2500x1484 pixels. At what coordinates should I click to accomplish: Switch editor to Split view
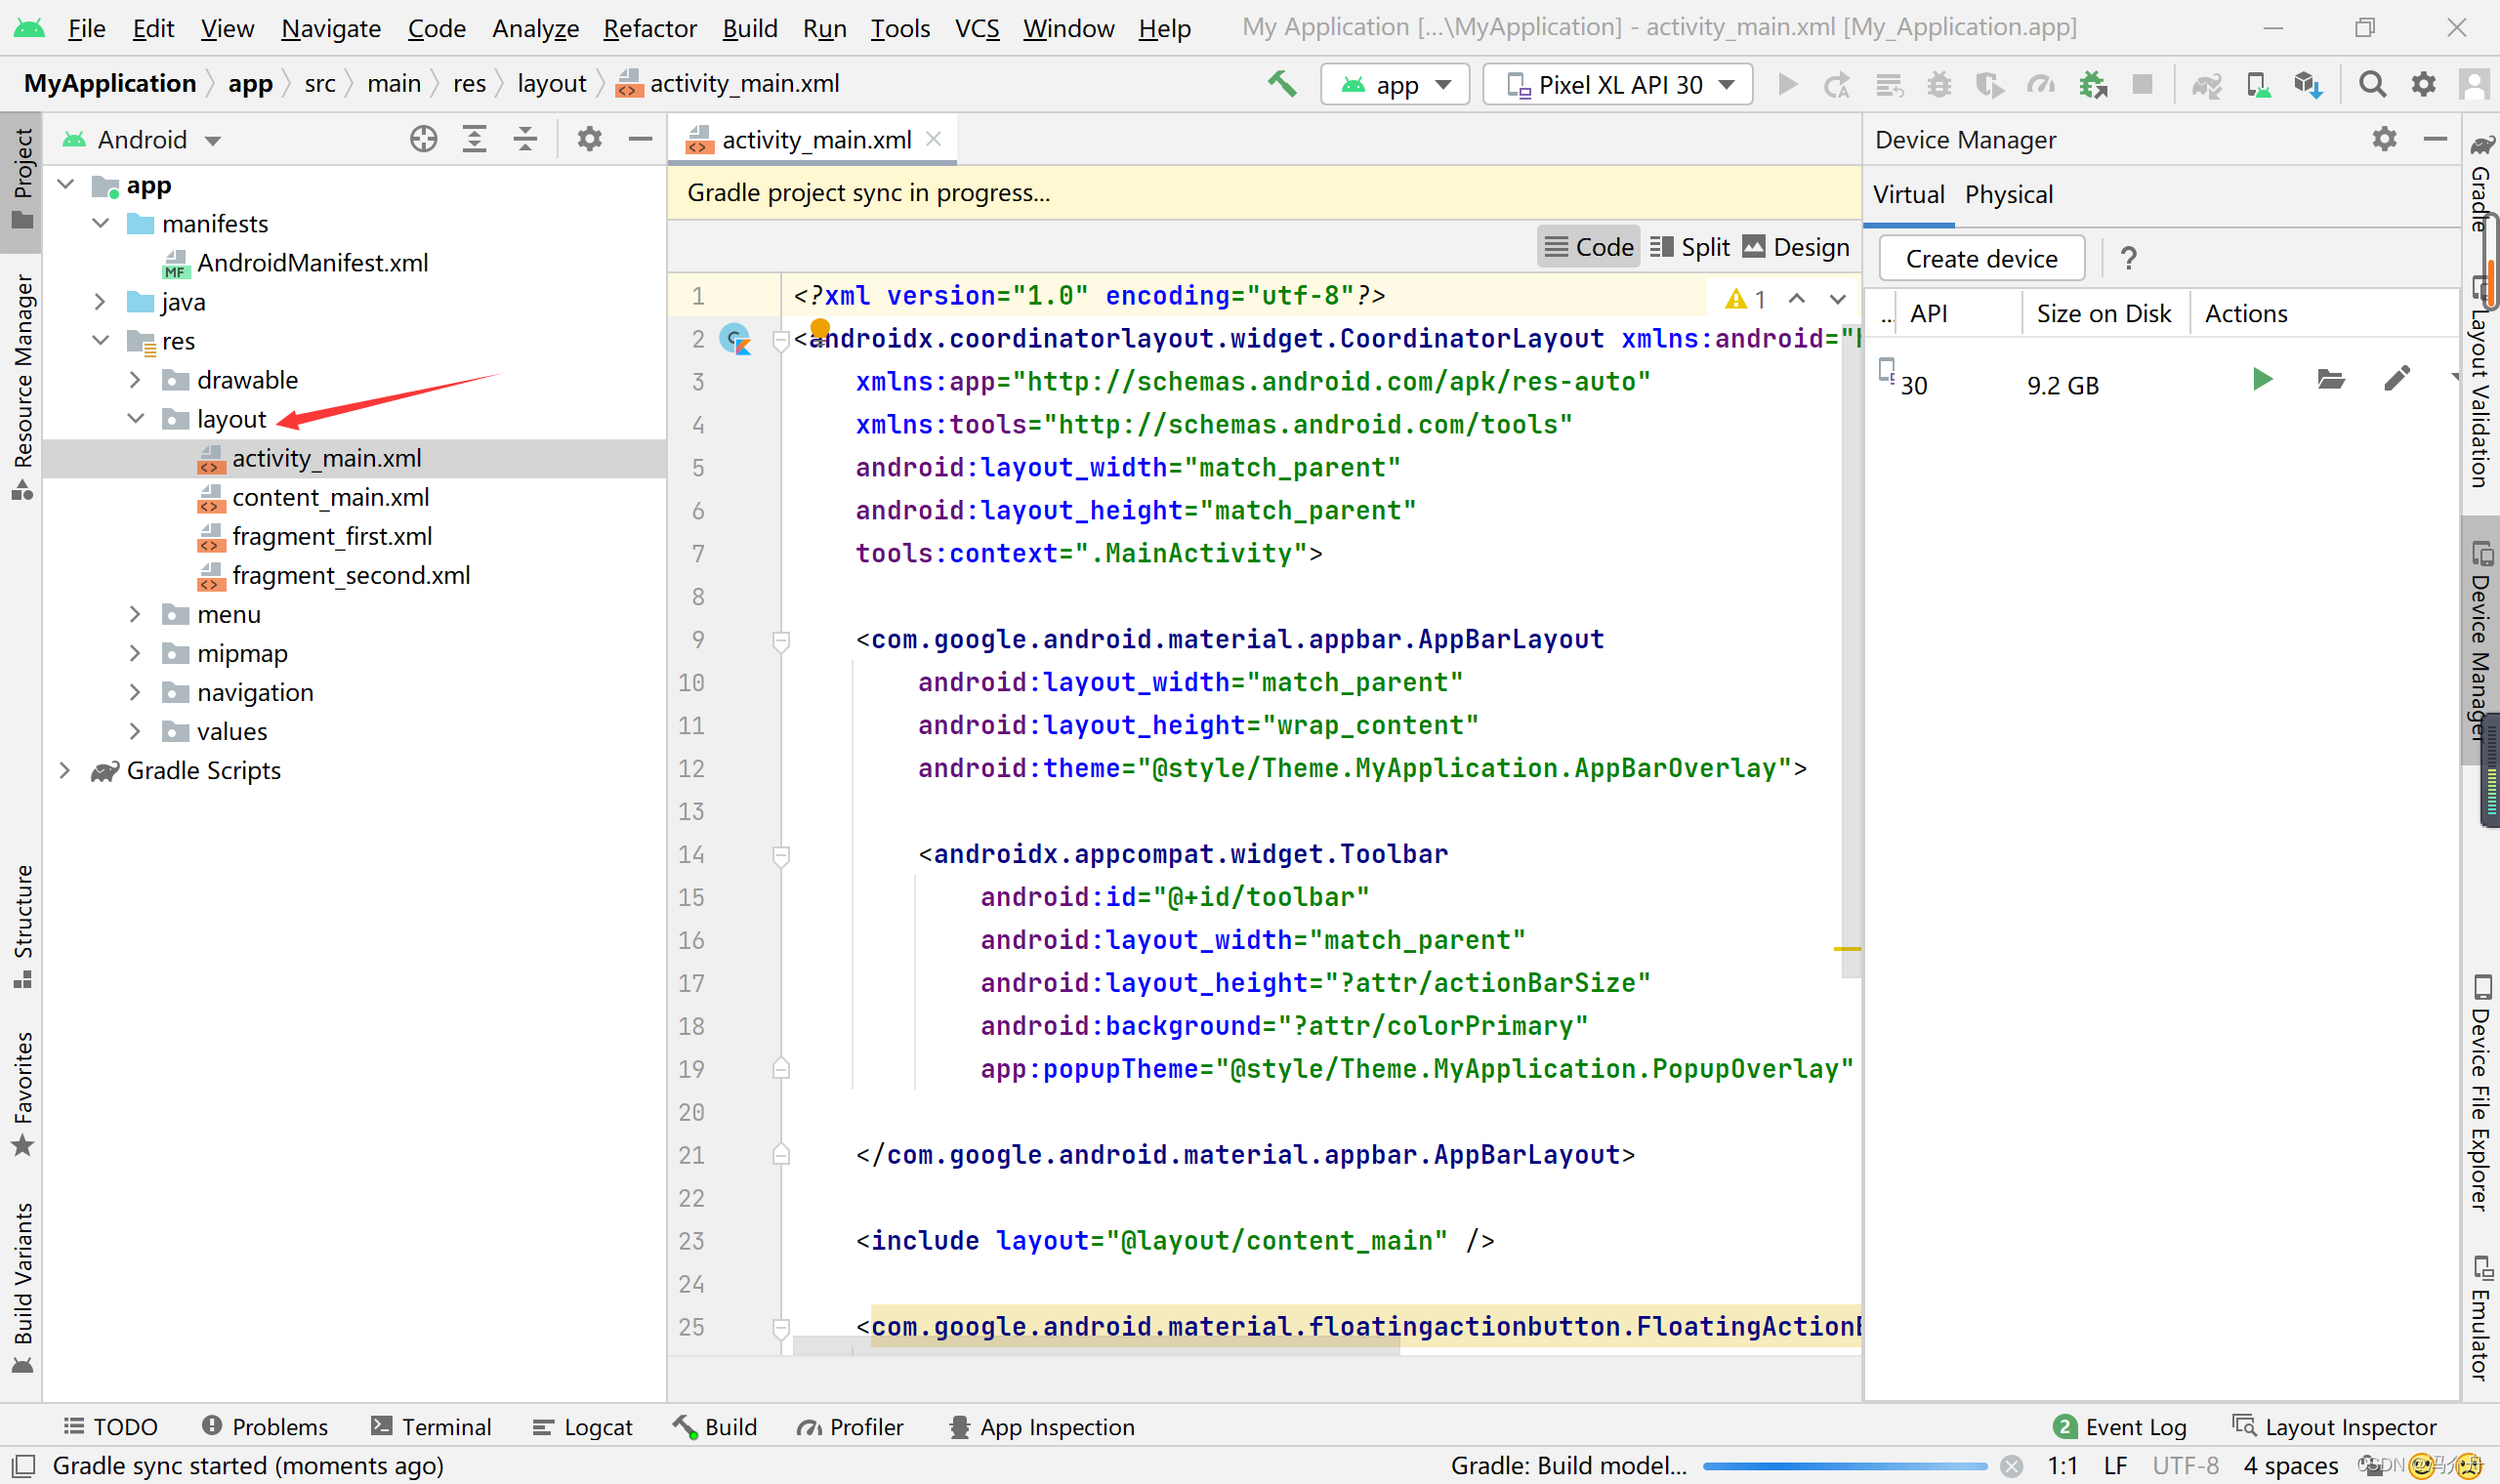click(1690, 247)
